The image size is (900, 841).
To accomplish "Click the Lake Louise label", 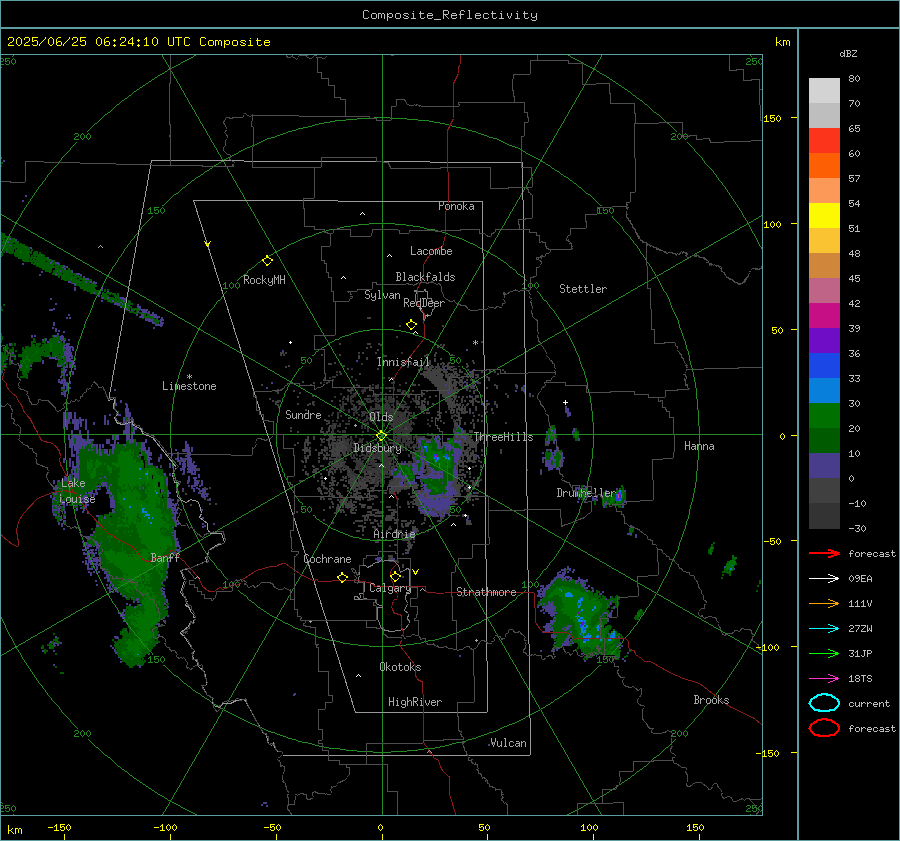I will [77, 491].
